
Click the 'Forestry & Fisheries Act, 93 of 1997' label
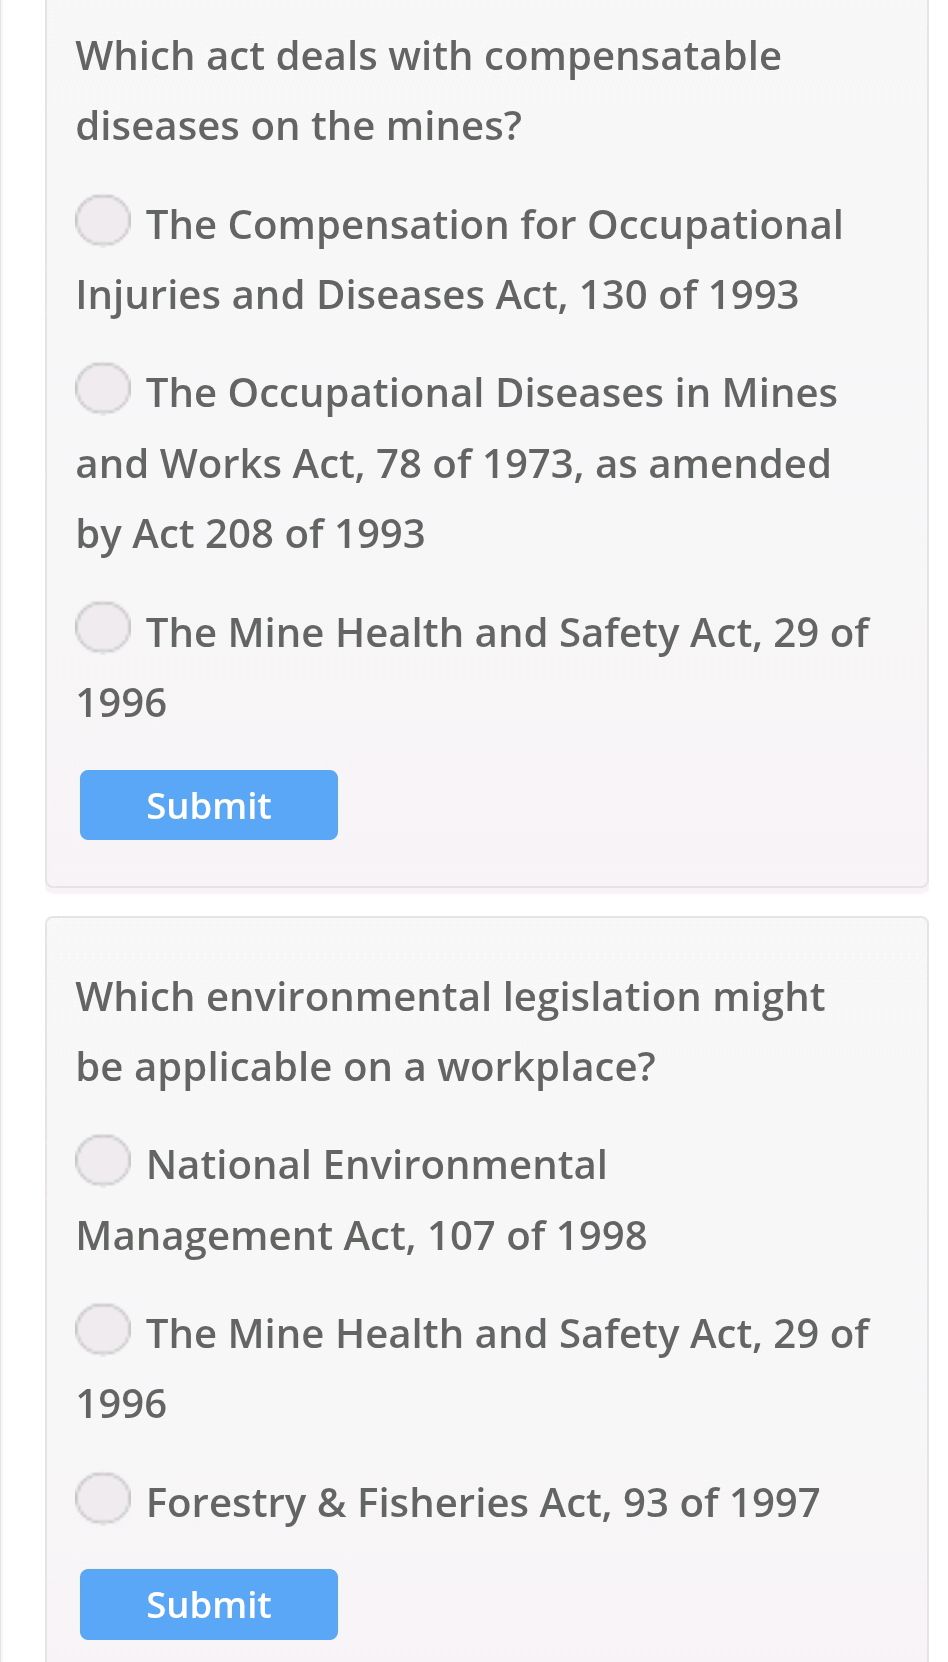[x=482, y=1503]
